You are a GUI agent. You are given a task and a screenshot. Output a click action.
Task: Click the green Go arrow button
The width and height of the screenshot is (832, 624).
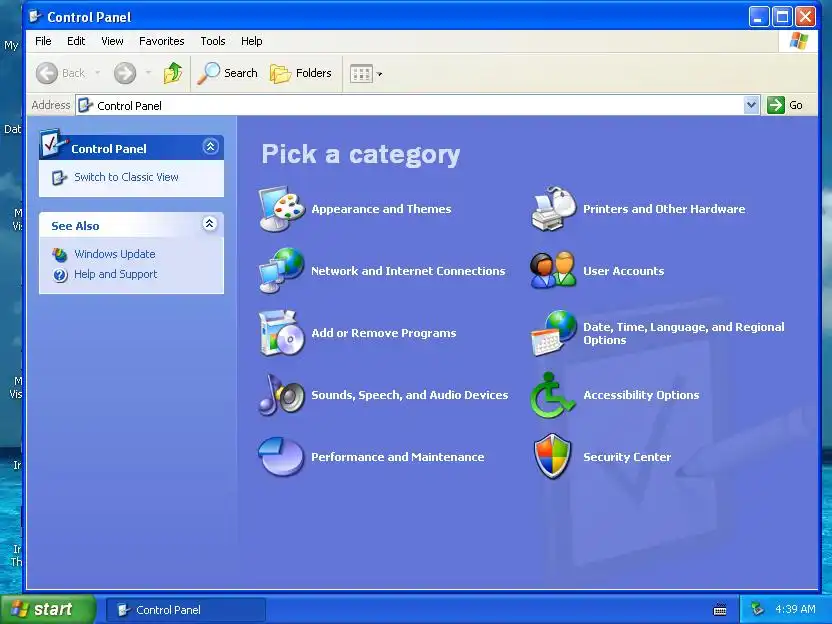(776, 105)
